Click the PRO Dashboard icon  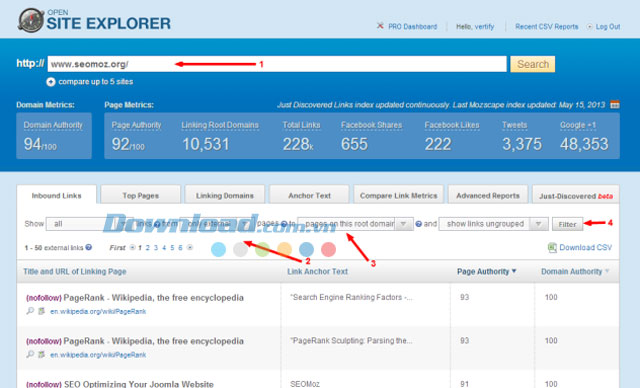click(x=380, y=26)
